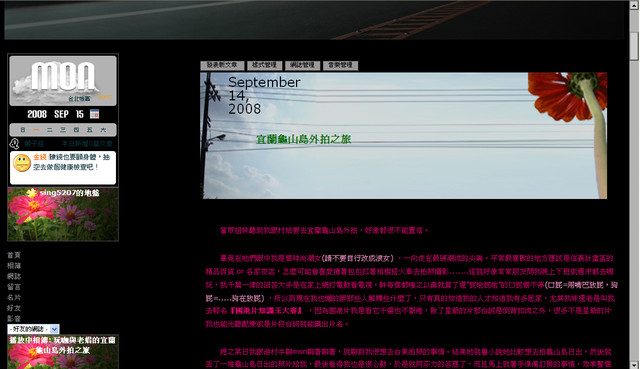Open the 留言 guestbook link
This screenshot has height=369, width=640.
tap(13, 287)
